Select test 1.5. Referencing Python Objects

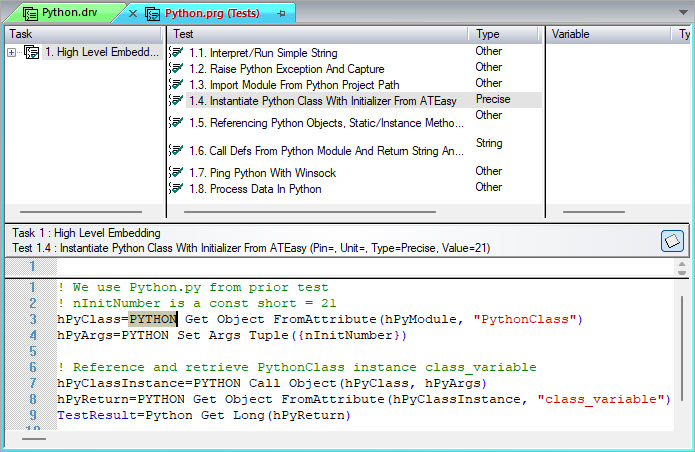coord(327,123)
